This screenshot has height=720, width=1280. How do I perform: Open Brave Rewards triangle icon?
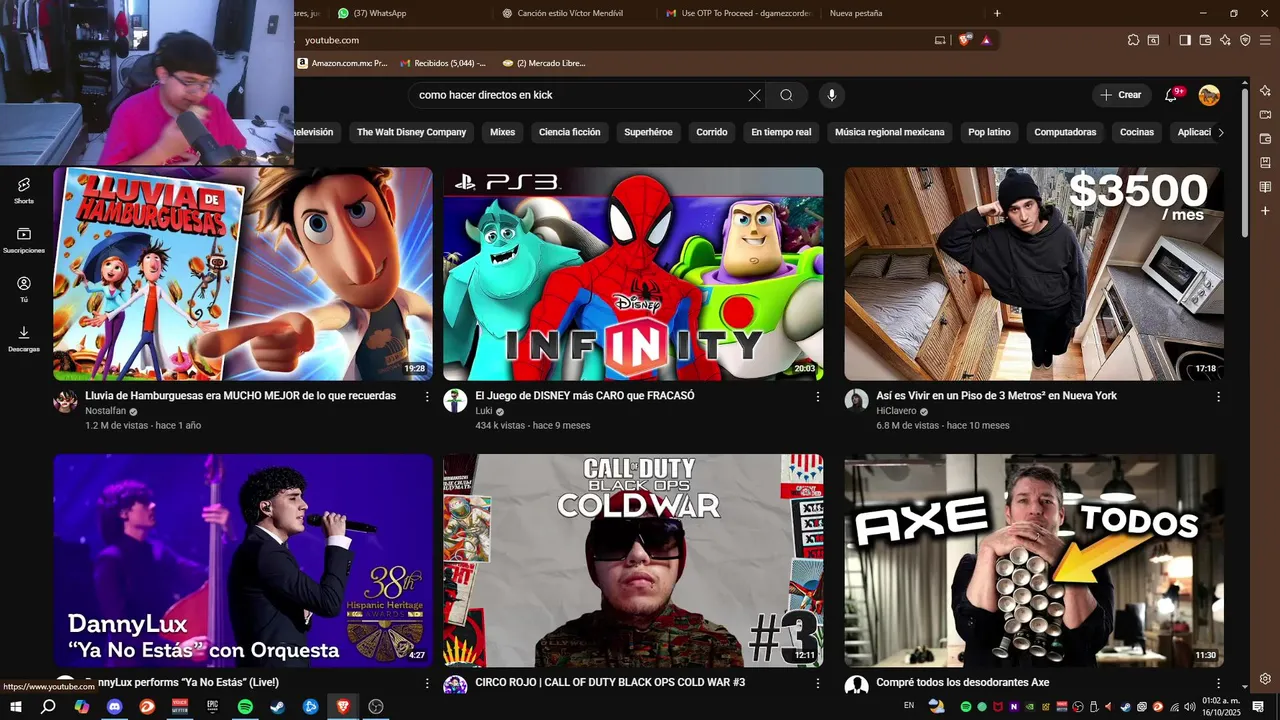point(986,40)
